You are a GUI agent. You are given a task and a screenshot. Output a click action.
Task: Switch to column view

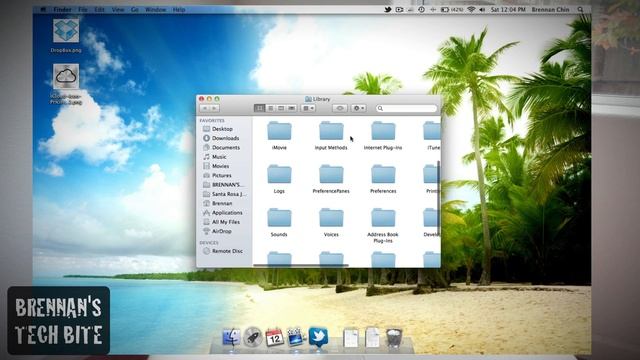(281, 108)
